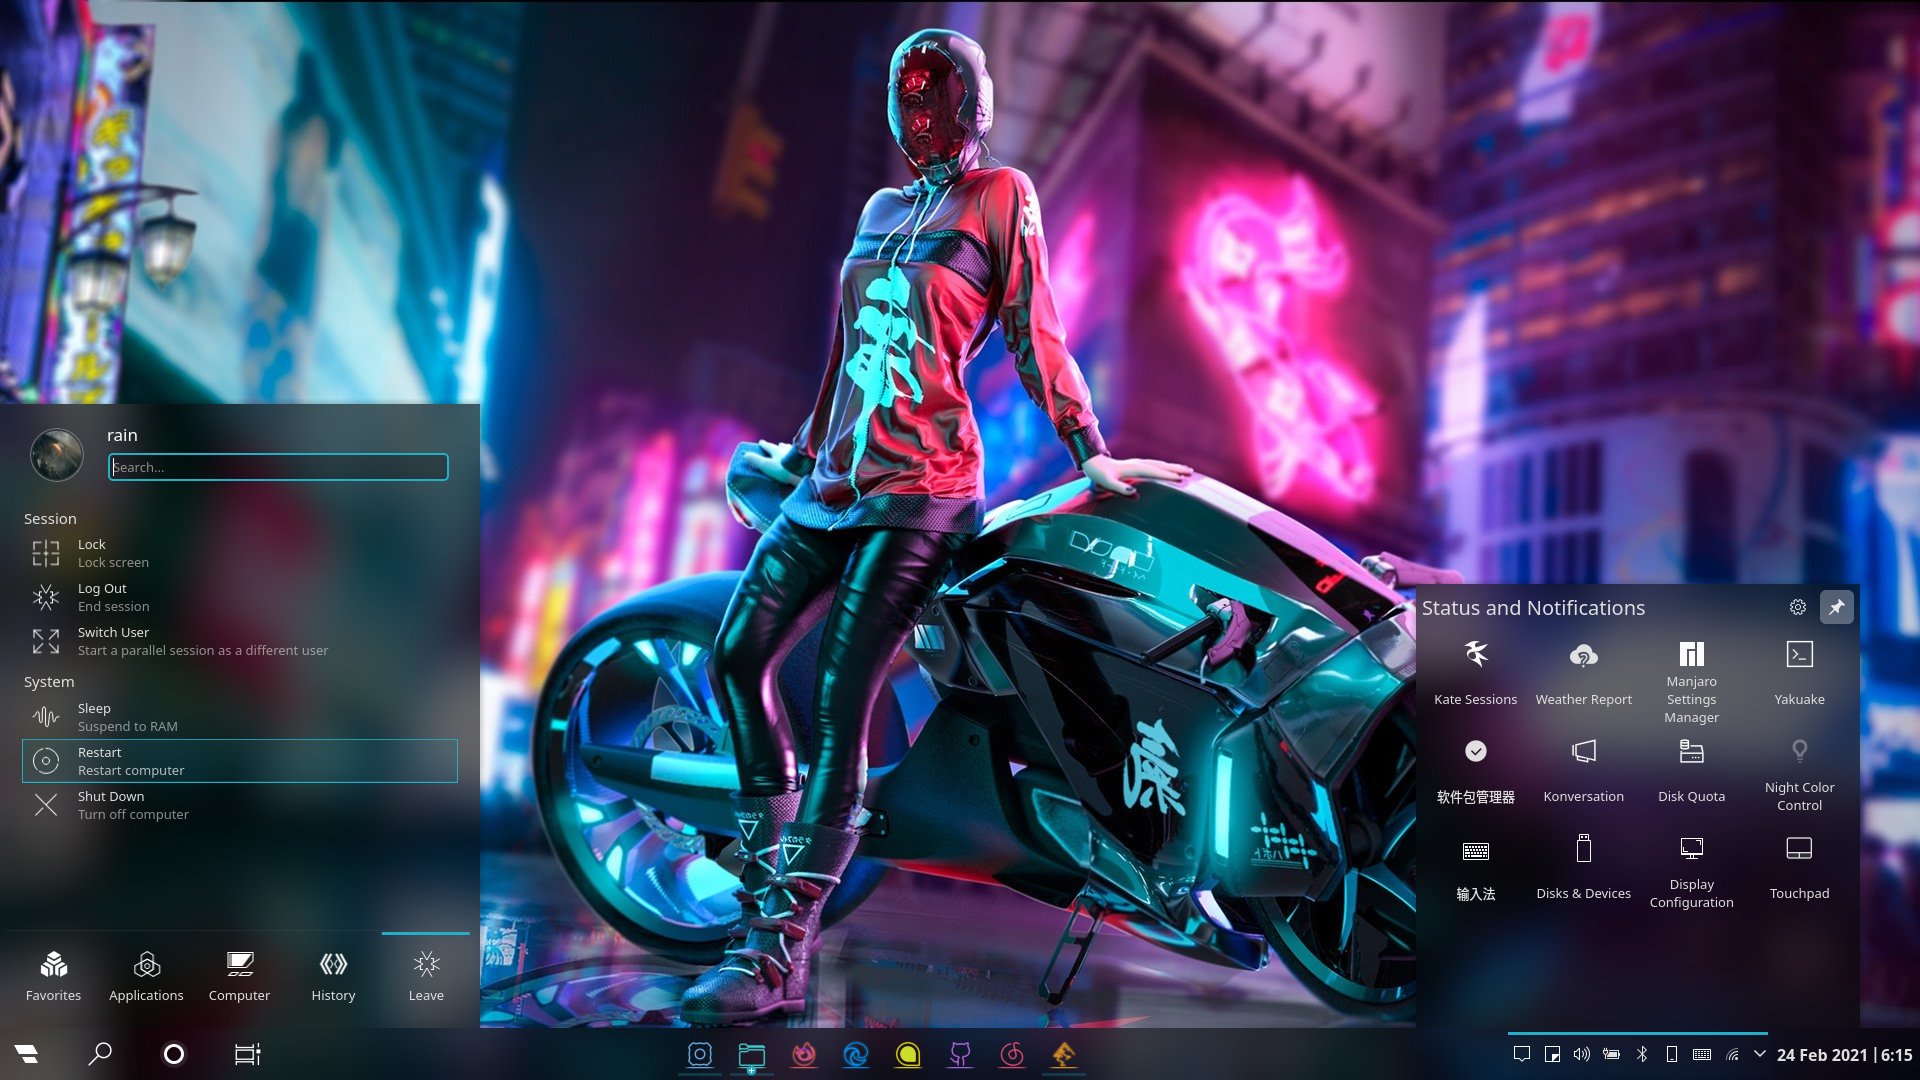Open the settings app icon in the dock

700,1054
